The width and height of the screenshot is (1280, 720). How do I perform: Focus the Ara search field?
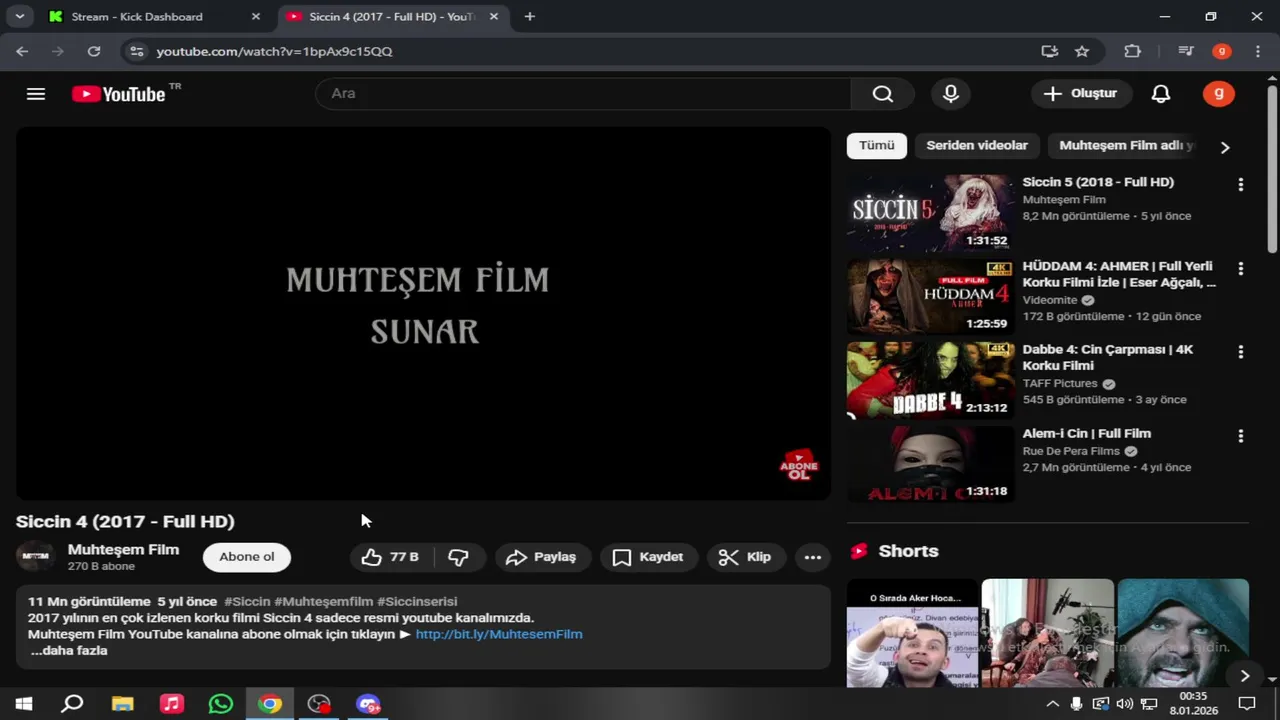583,94
